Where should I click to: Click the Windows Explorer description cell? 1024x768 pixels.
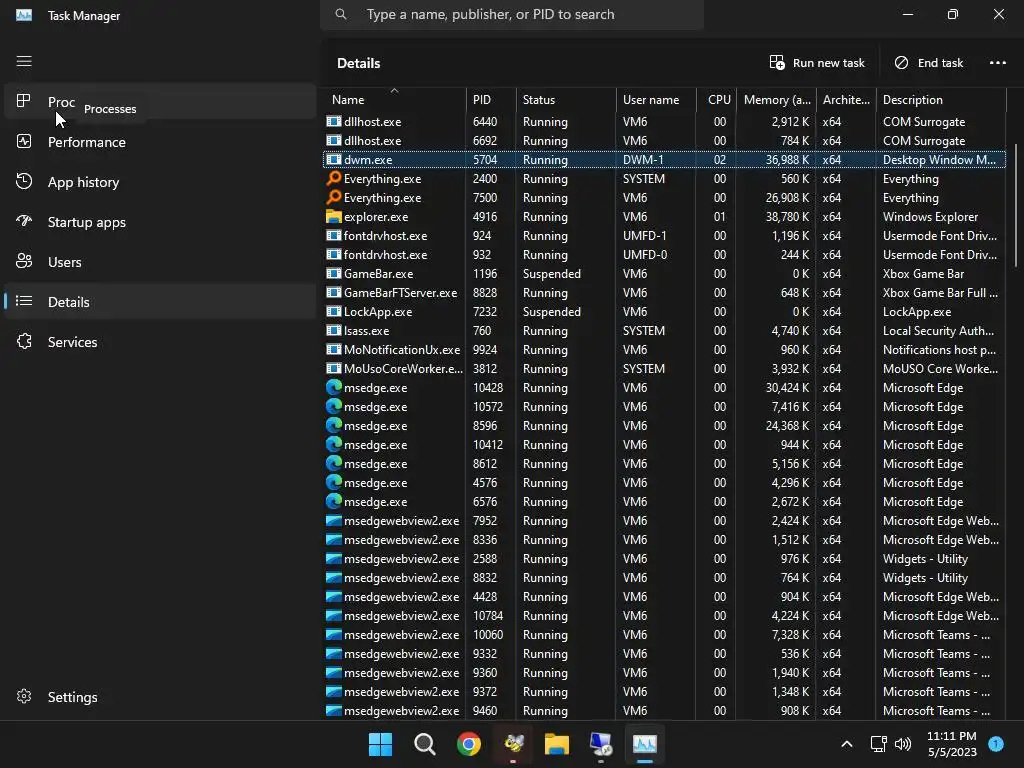930,216
